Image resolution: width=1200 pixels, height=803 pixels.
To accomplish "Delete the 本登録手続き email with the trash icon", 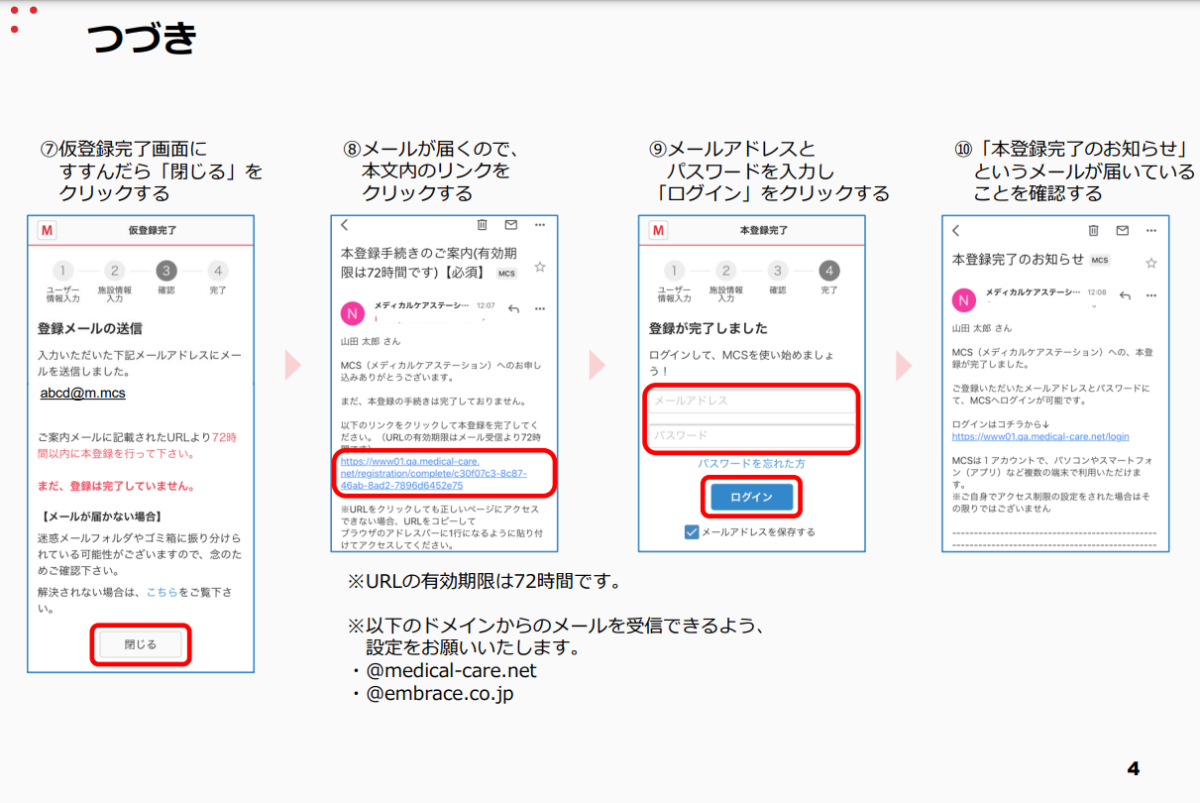I will 481,226.
